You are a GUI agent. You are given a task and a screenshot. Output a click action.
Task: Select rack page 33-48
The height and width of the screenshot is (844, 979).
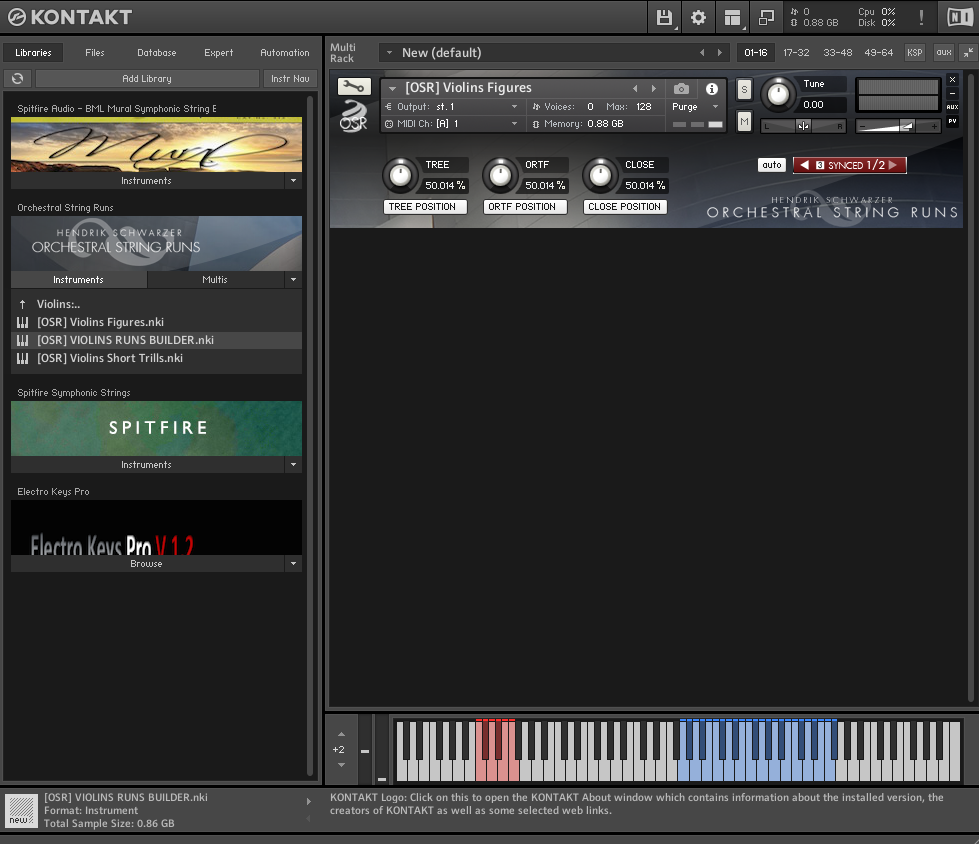tap(837, 52)
